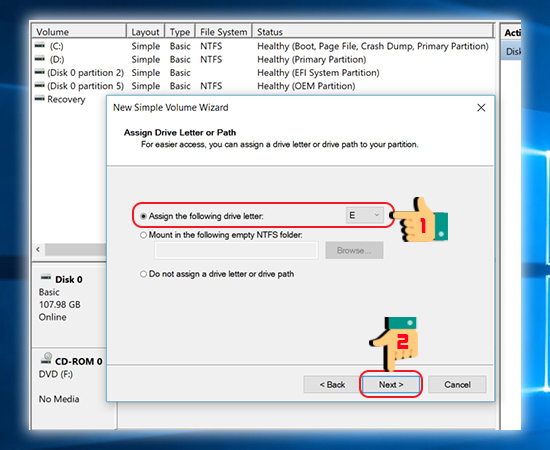Click the volume list left scroll arrow
The width and height of the screenshot is (550, 450).
coord(38,250)
